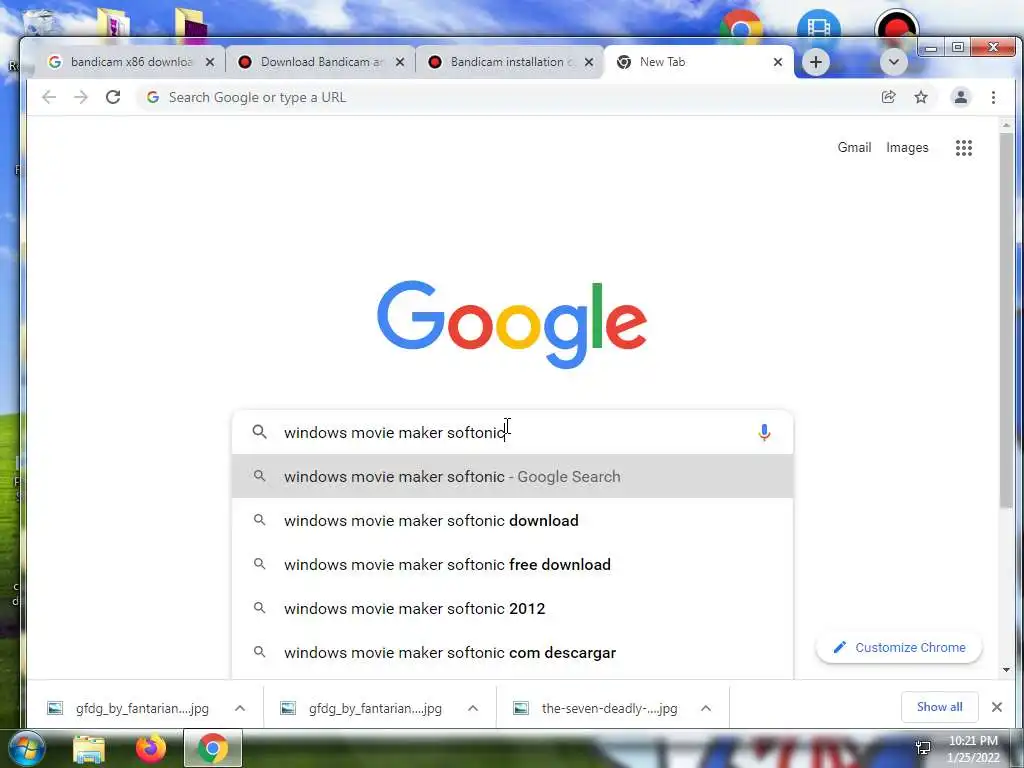Select suggestion 'softonic free download'

tap(513, 564)
